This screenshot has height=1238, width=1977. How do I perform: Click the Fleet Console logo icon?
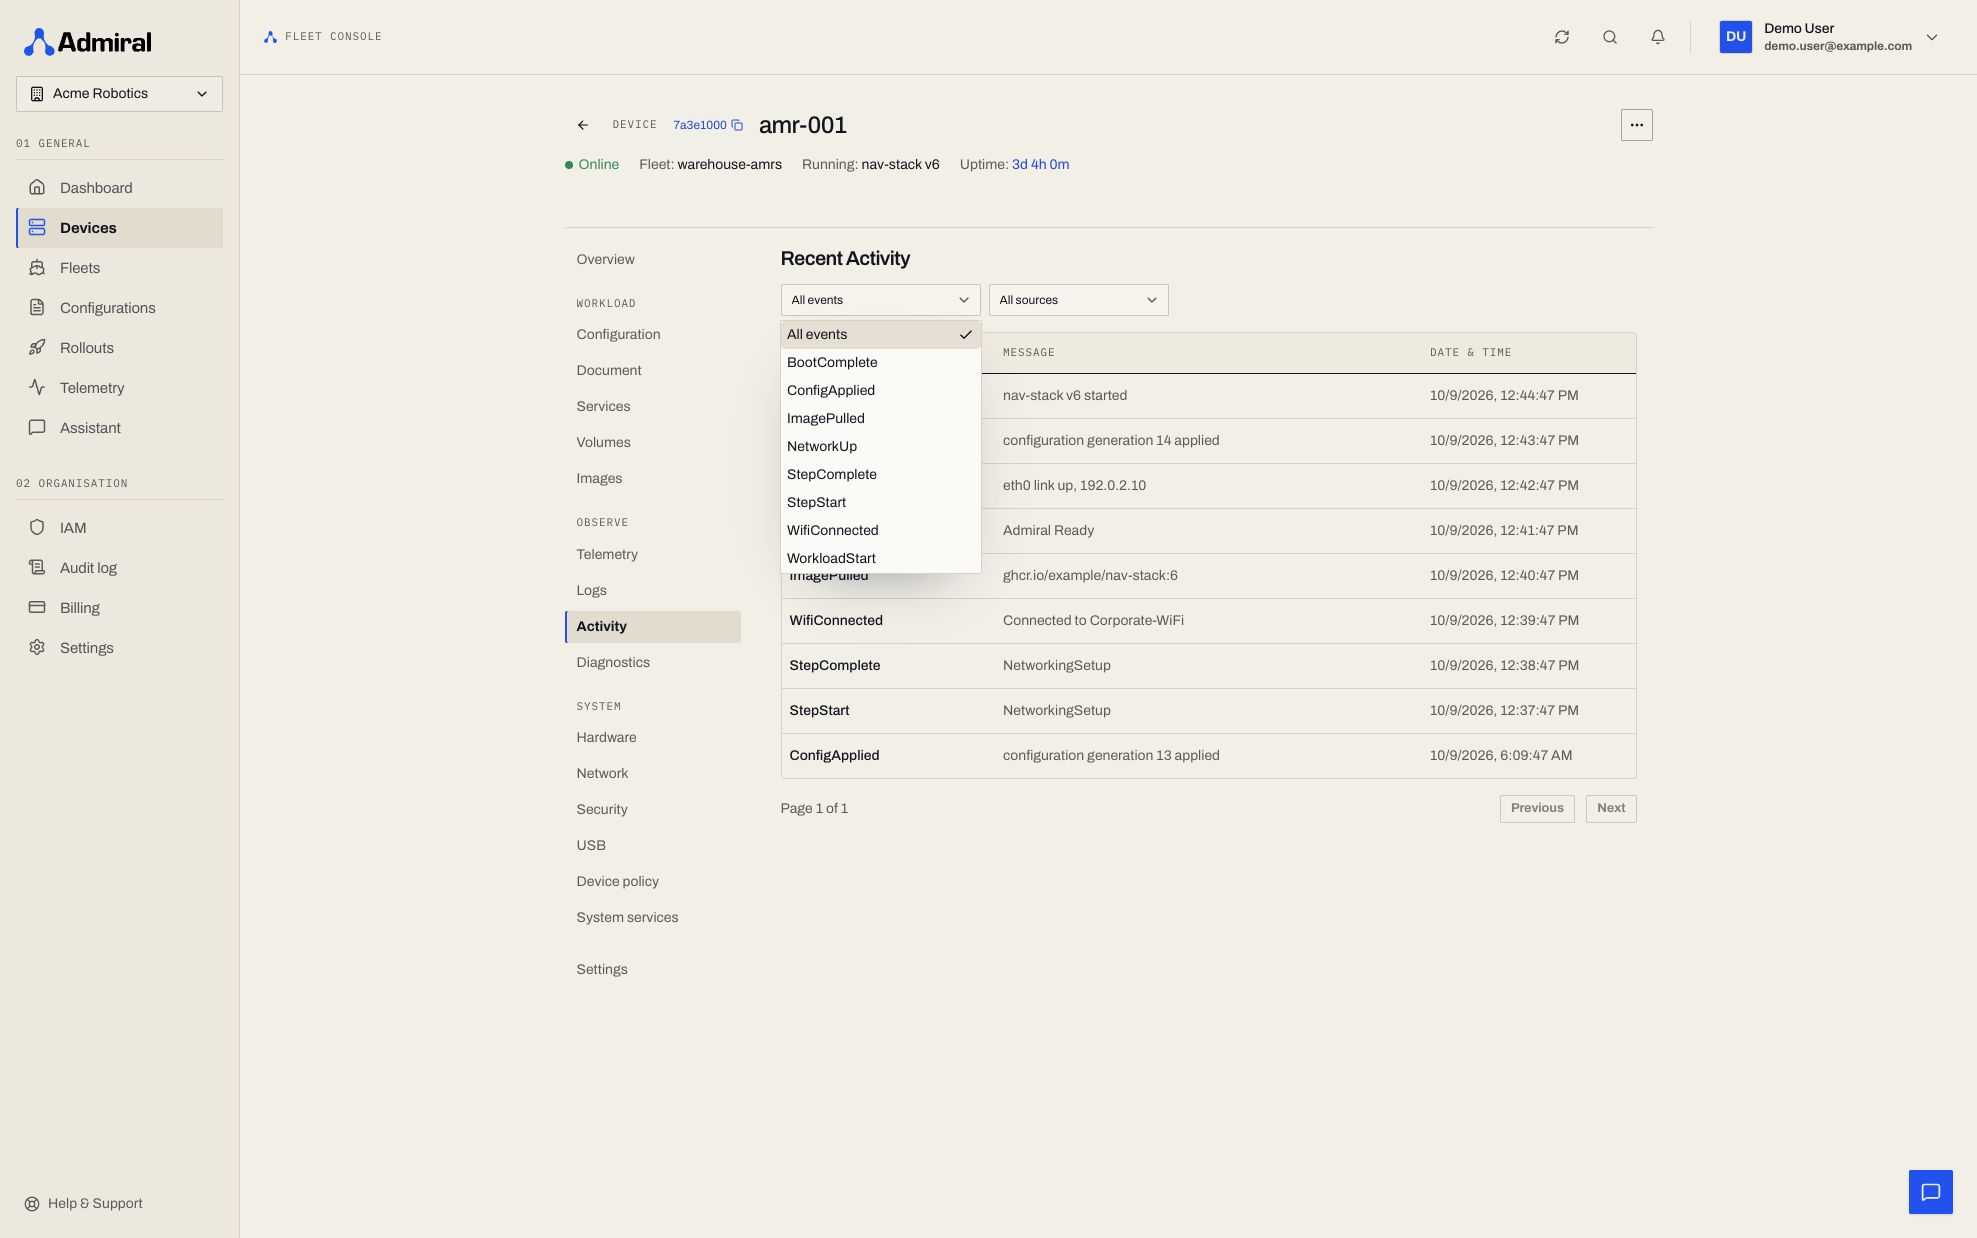[x=270, y=37]
